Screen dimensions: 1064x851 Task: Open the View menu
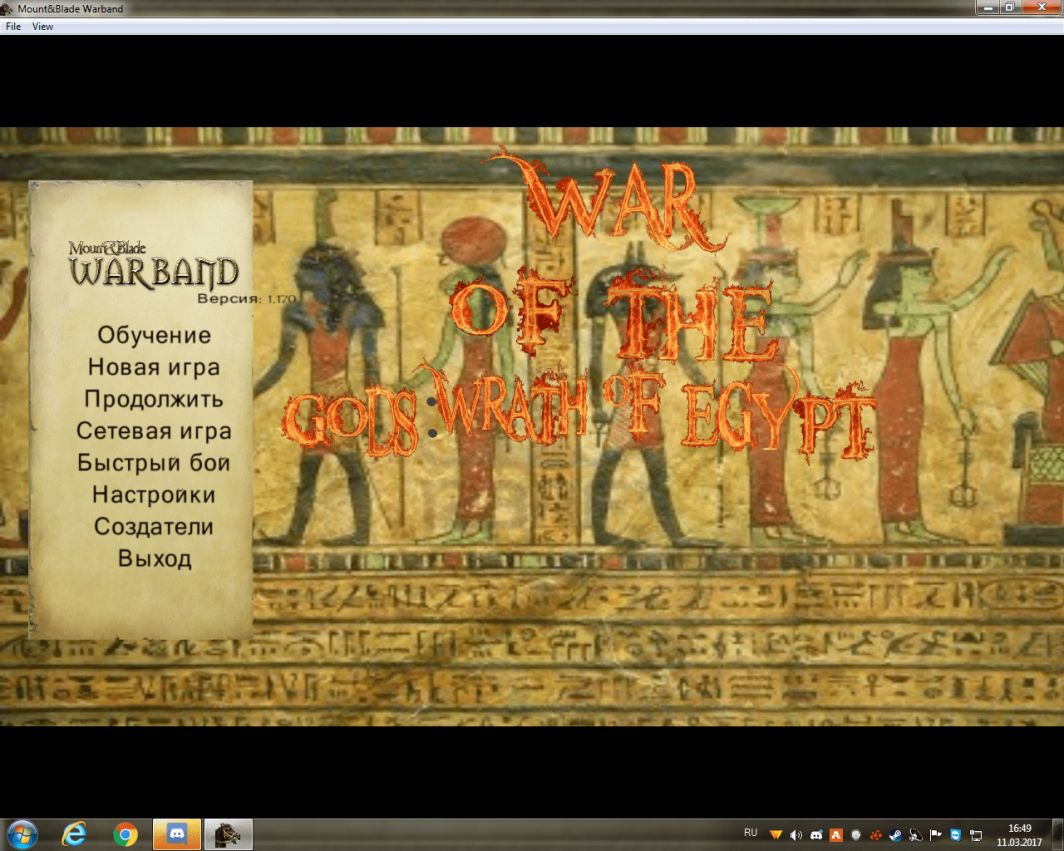tap(43, 27)
